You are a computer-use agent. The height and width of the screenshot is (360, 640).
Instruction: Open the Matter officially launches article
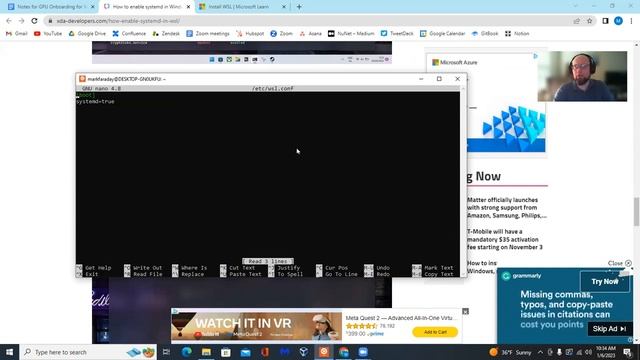point(507,207)
